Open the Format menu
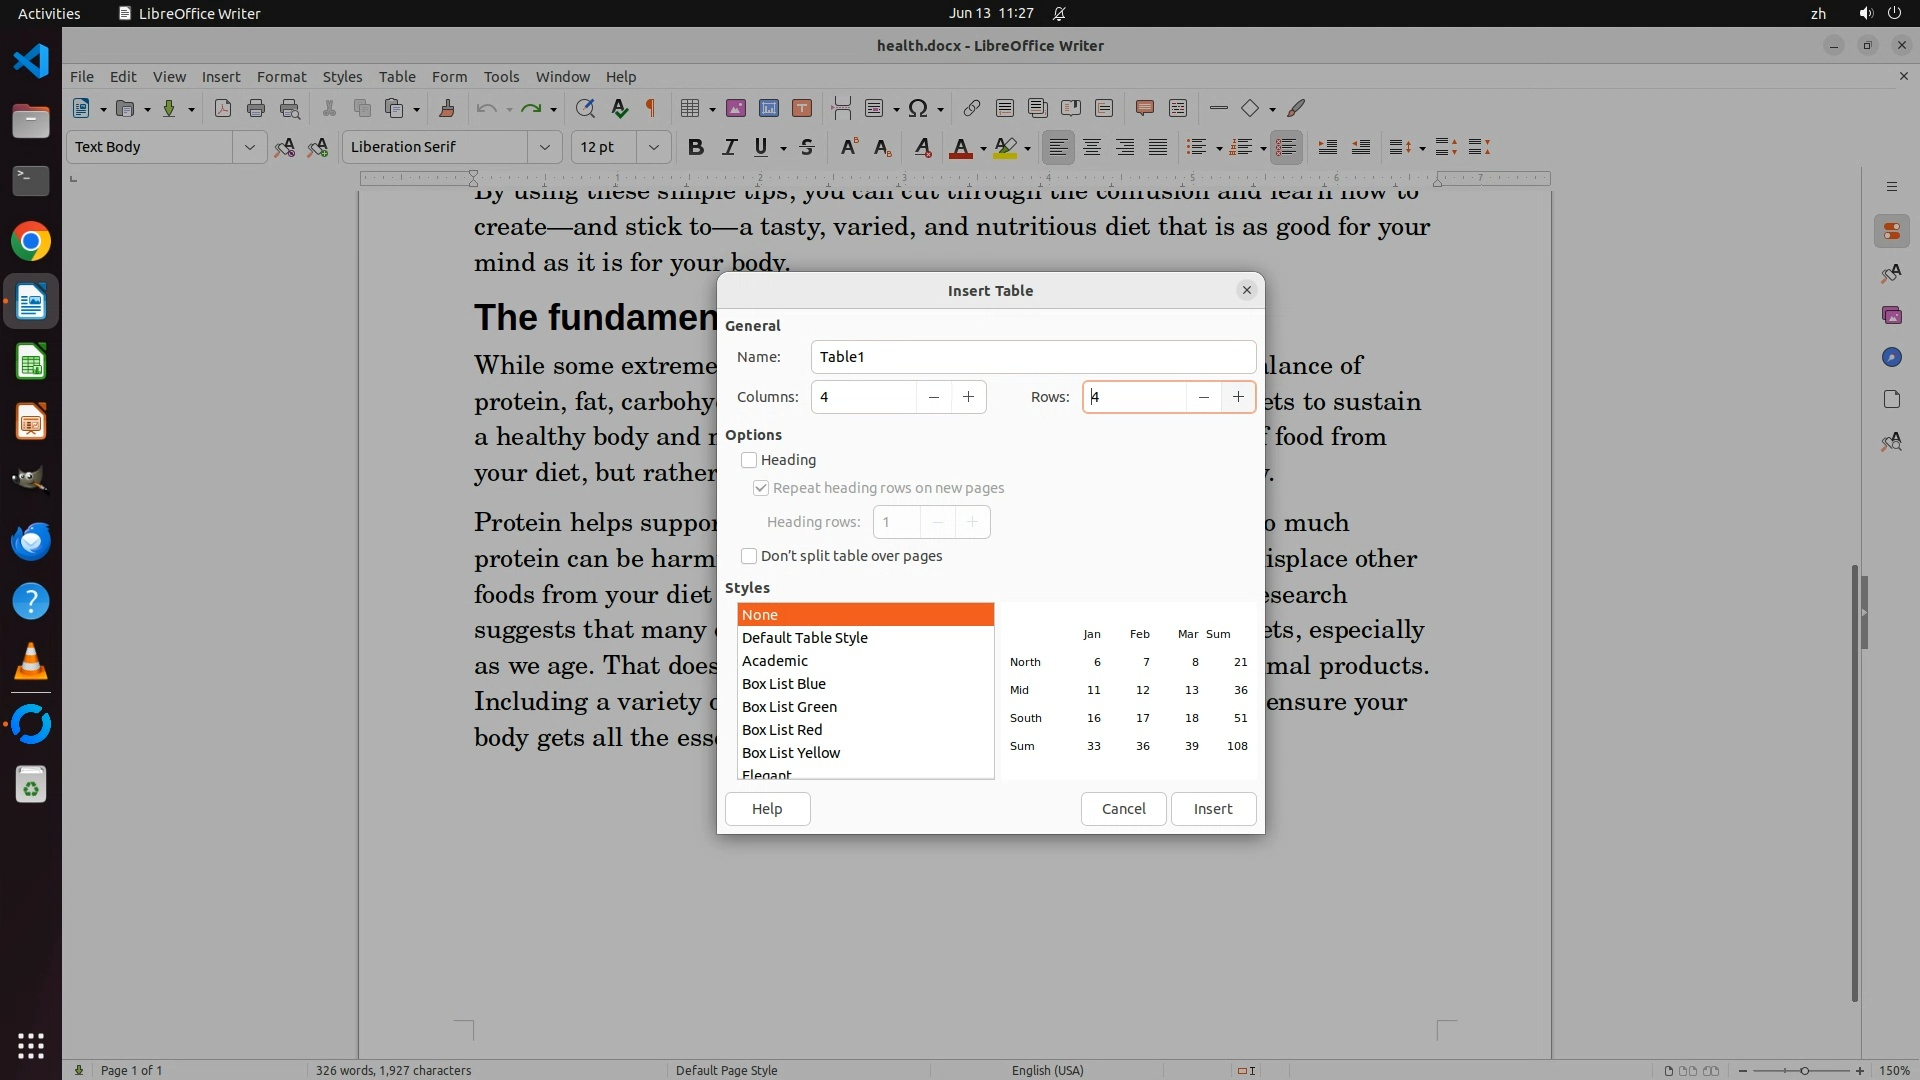This screenshot has height=1080, width=1920. (281, 76)
